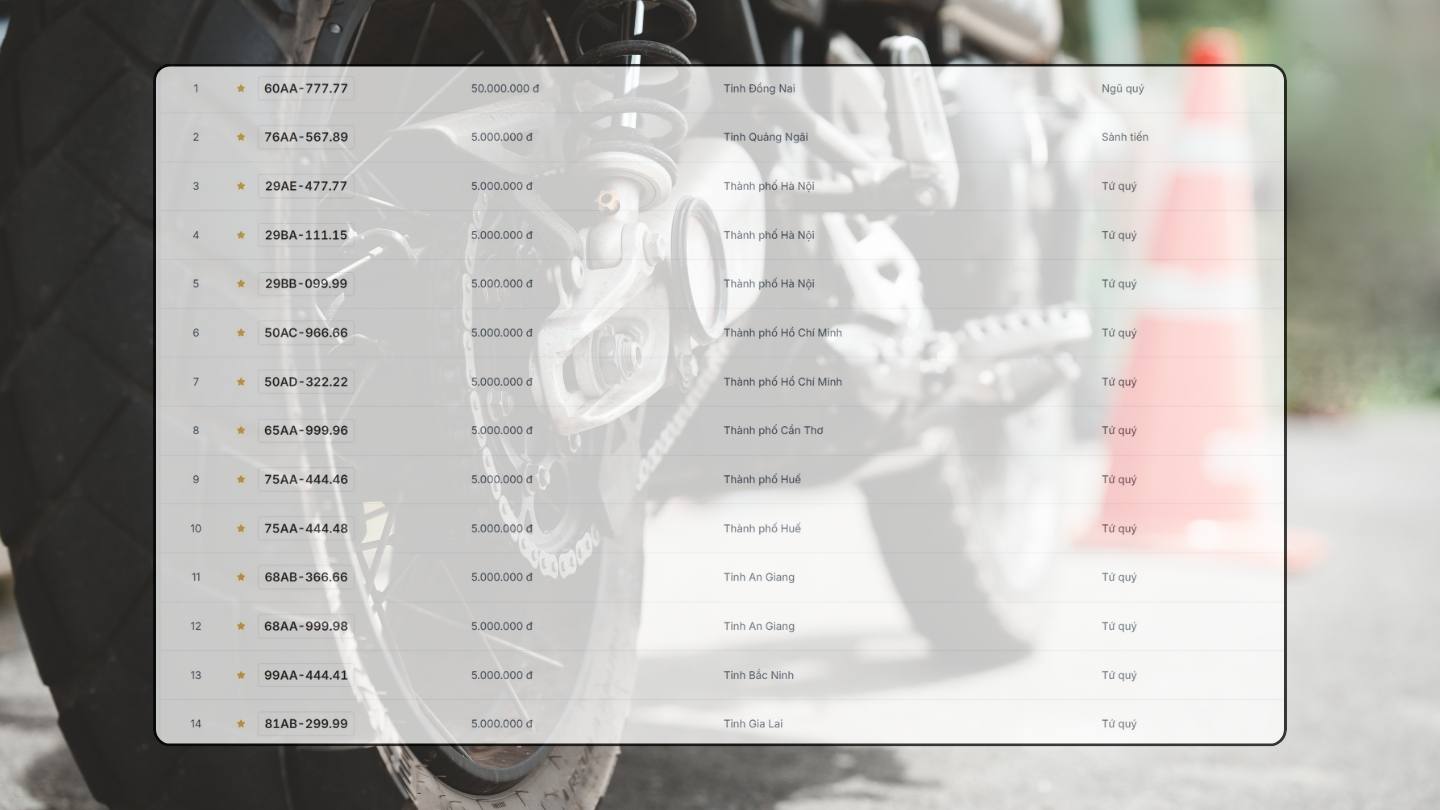Click Tỉnh Gia Lai cell
This screenshot has width=1440, height=810.
pos(754,724)
